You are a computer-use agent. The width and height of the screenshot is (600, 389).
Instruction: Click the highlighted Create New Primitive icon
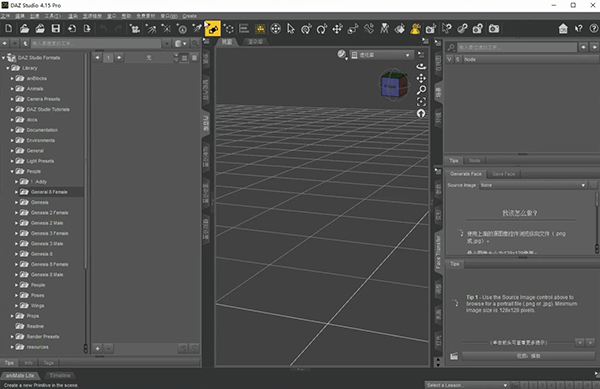[213, 29]
